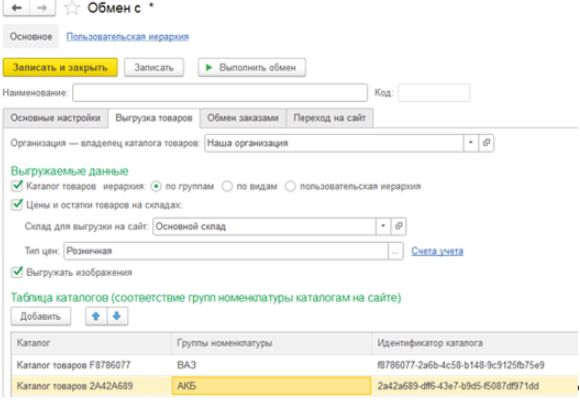Open the organization record with the open icon
Screen dimensions: 580x400
click(486, 142)
